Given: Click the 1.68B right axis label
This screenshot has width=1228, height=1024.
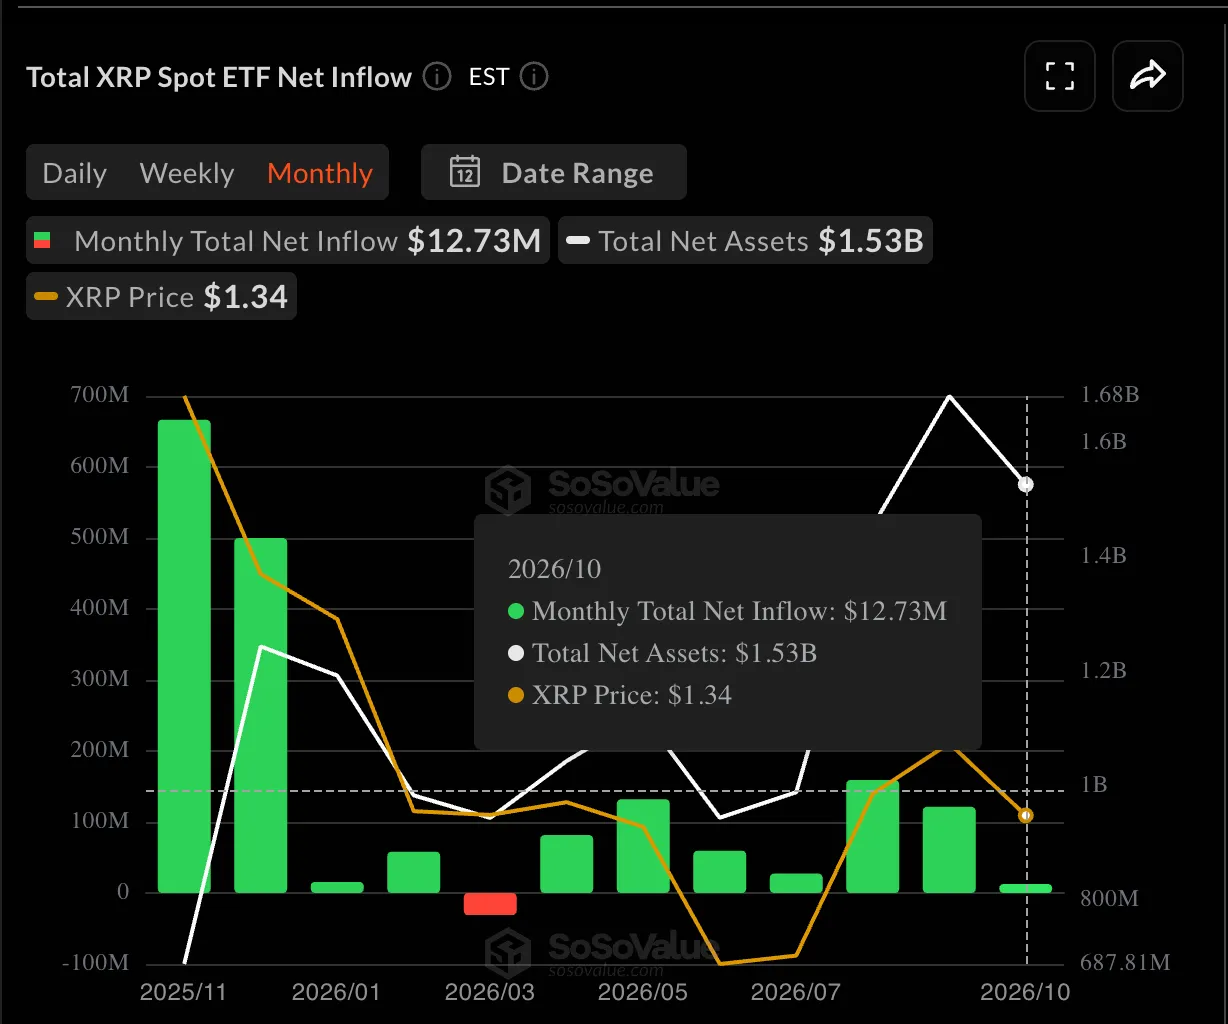Looking at the screenshot, I should coord(1110,395).
